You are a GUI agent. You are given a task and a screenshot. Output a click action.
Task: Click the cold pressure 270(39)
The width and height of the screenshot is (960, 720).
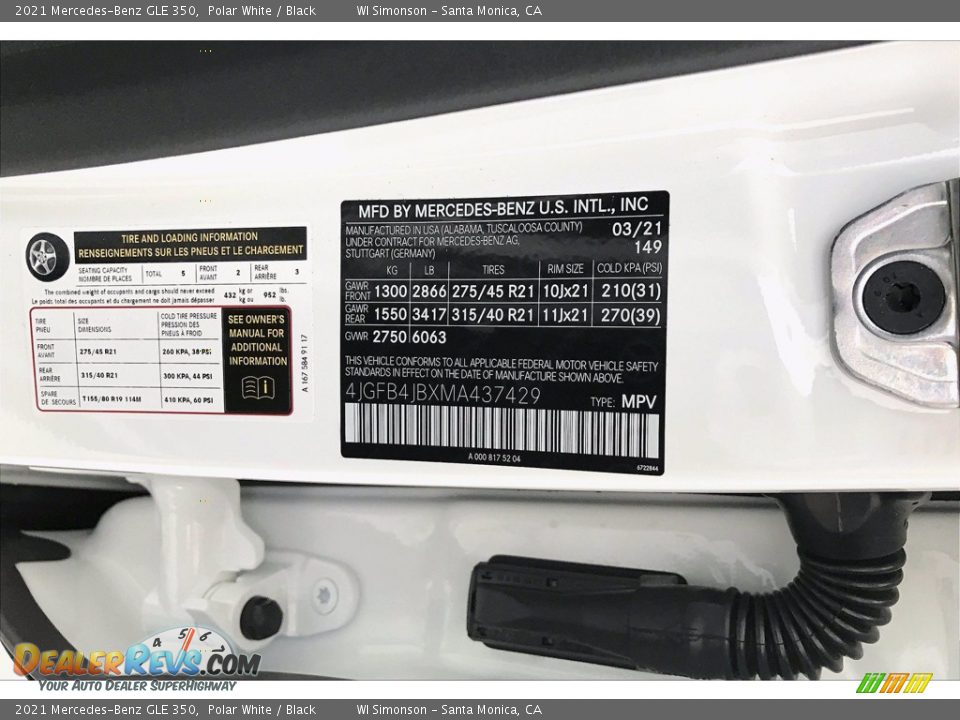[x=631, y=316]
